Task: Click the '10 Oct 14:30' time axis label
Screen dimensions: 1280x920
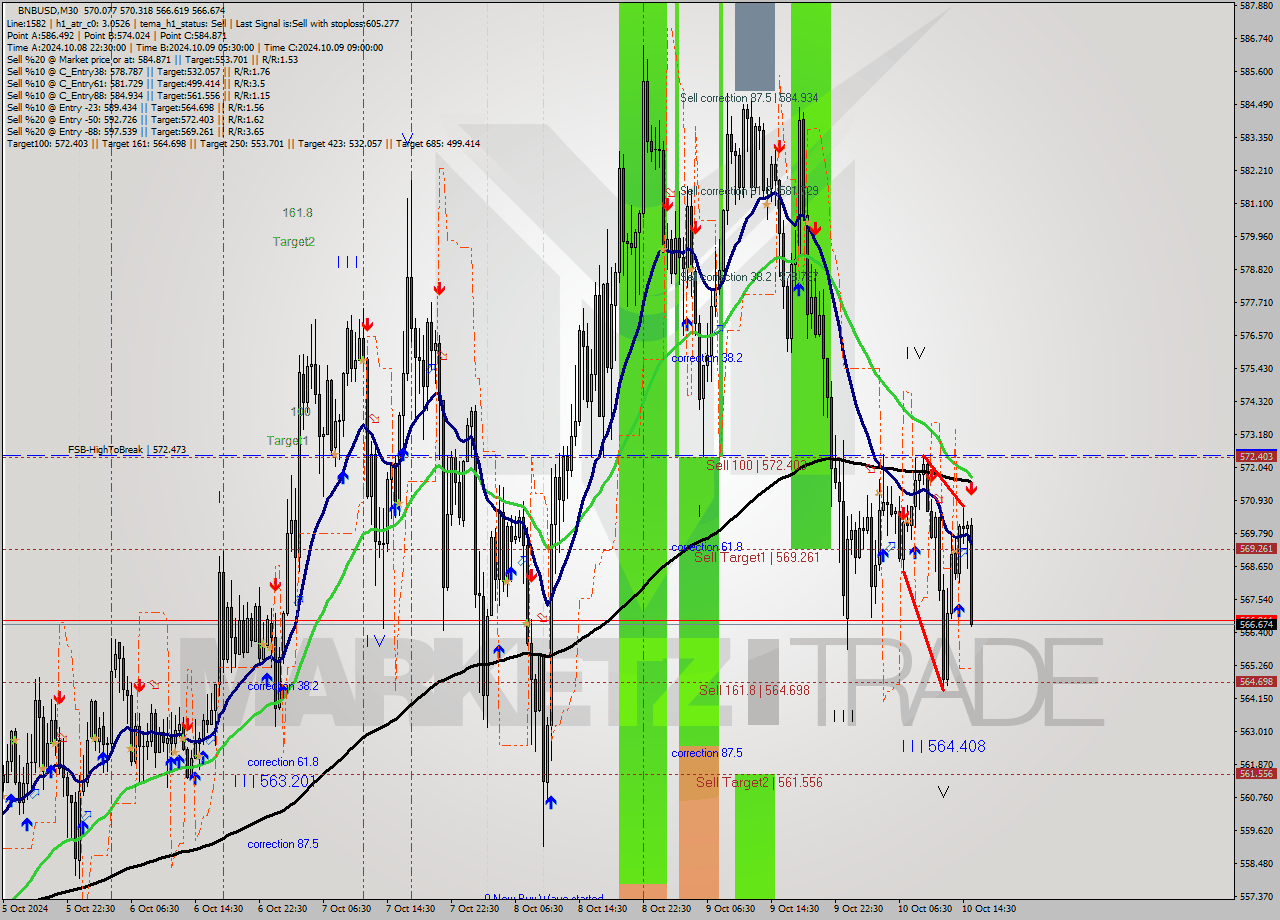Action: 989,909
